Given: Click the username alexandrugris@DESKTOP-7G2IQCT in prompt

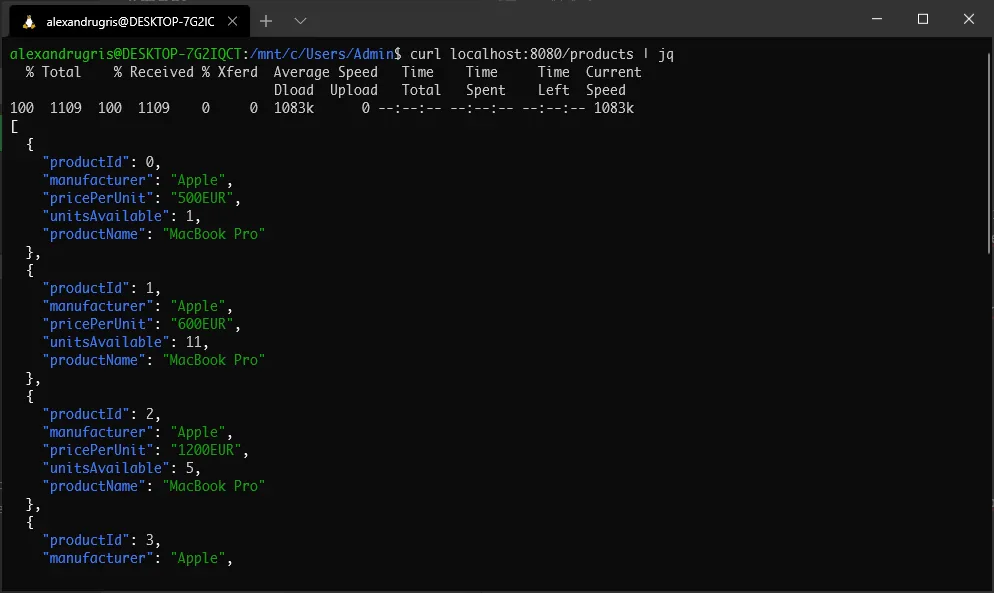Looking at the screenshot, I should 126,55.
